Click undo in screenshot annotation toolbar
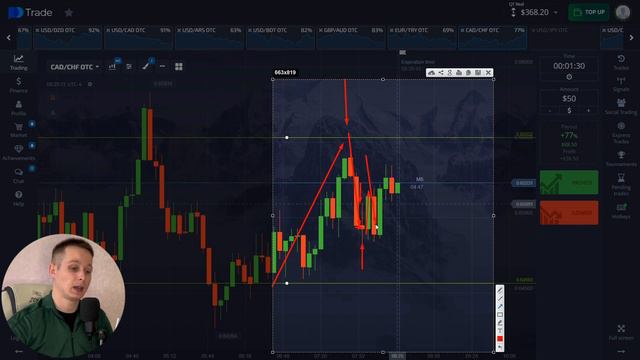Screen dimensions: 640x360 (x=500, y=347)
